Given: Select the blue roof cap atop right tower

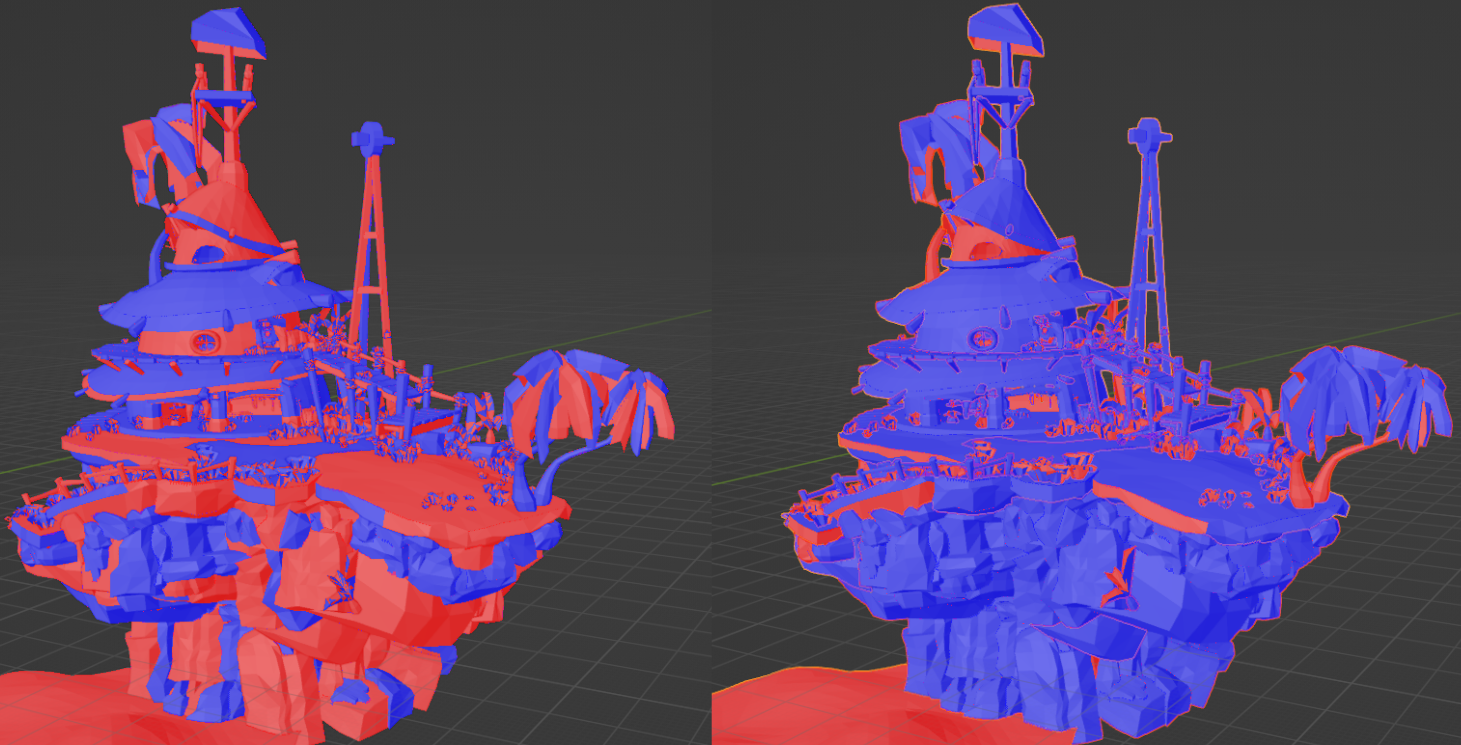Looking at the screenshot, I should tap(1008, 30).
